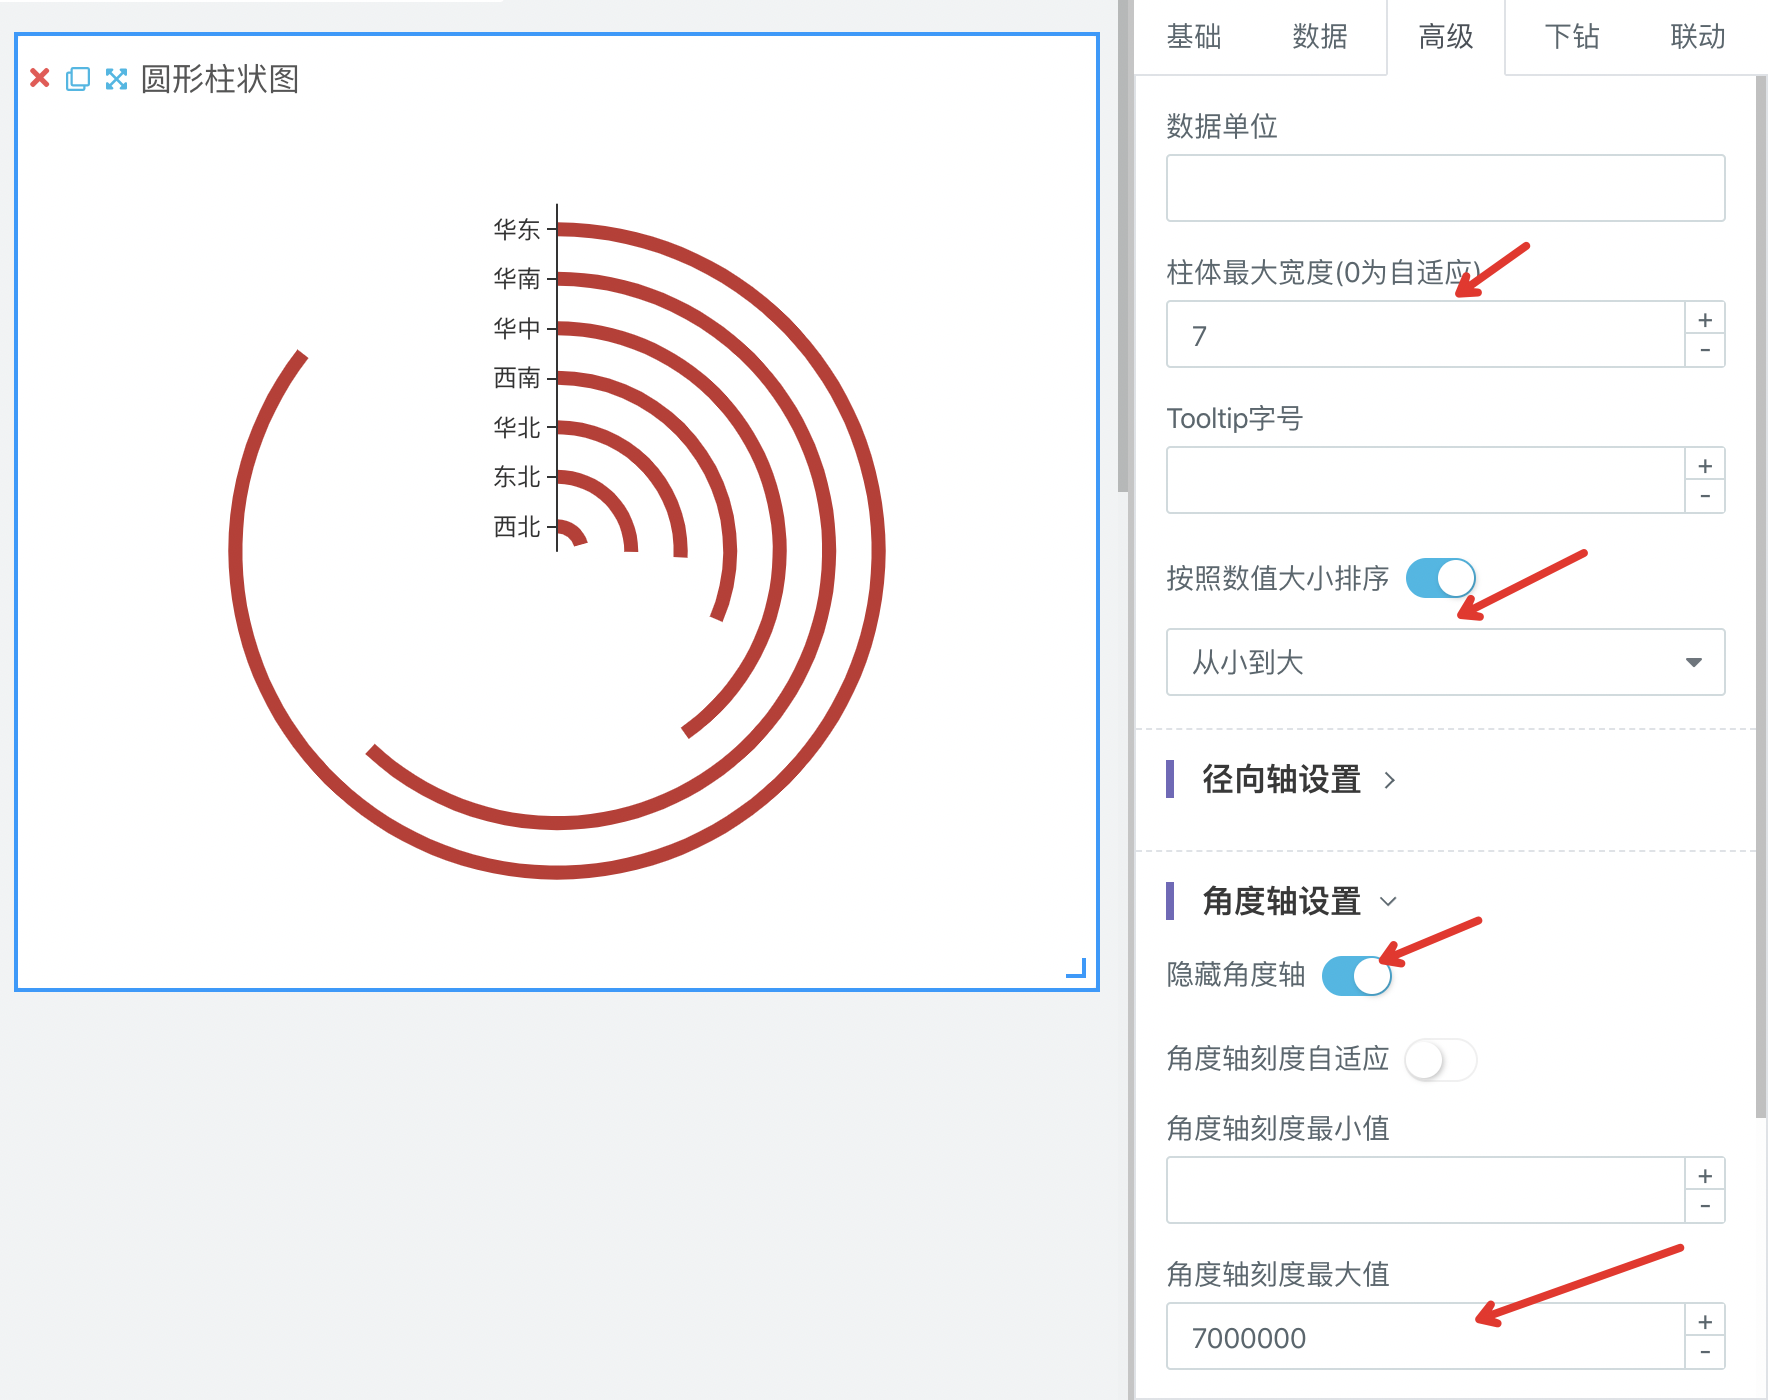
Task: Click the angle axis minimum value field
Action: point(1425,1190)
